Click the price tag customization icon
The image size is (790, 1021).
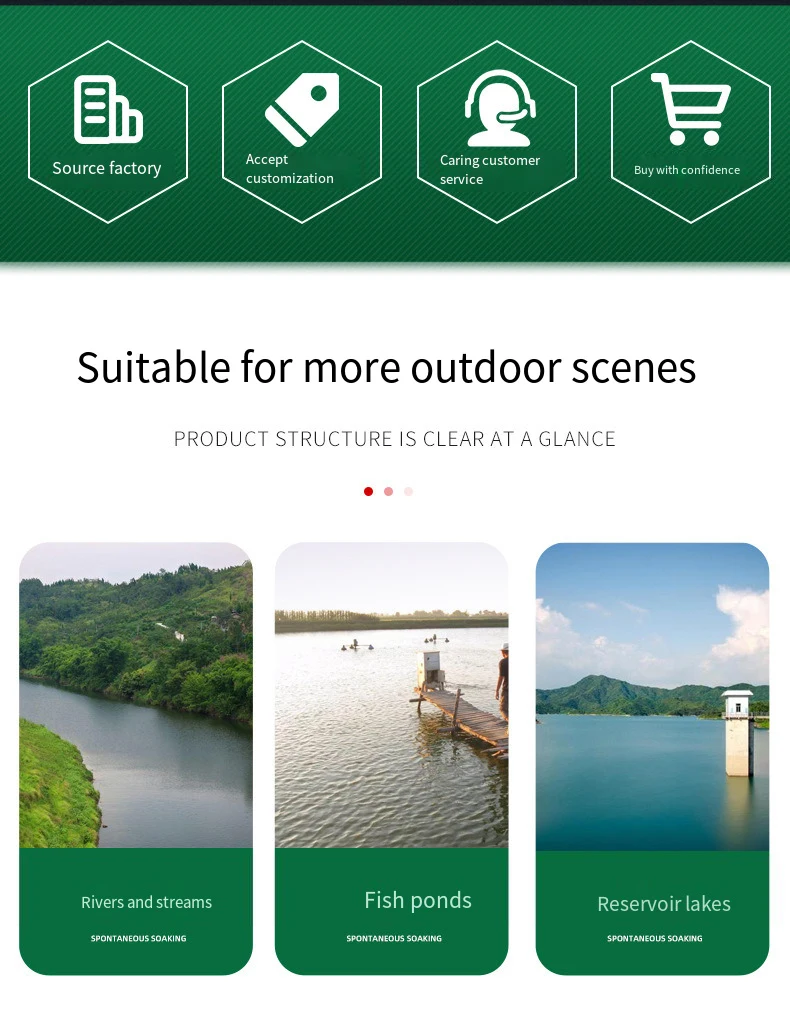(x=302, y=109)
